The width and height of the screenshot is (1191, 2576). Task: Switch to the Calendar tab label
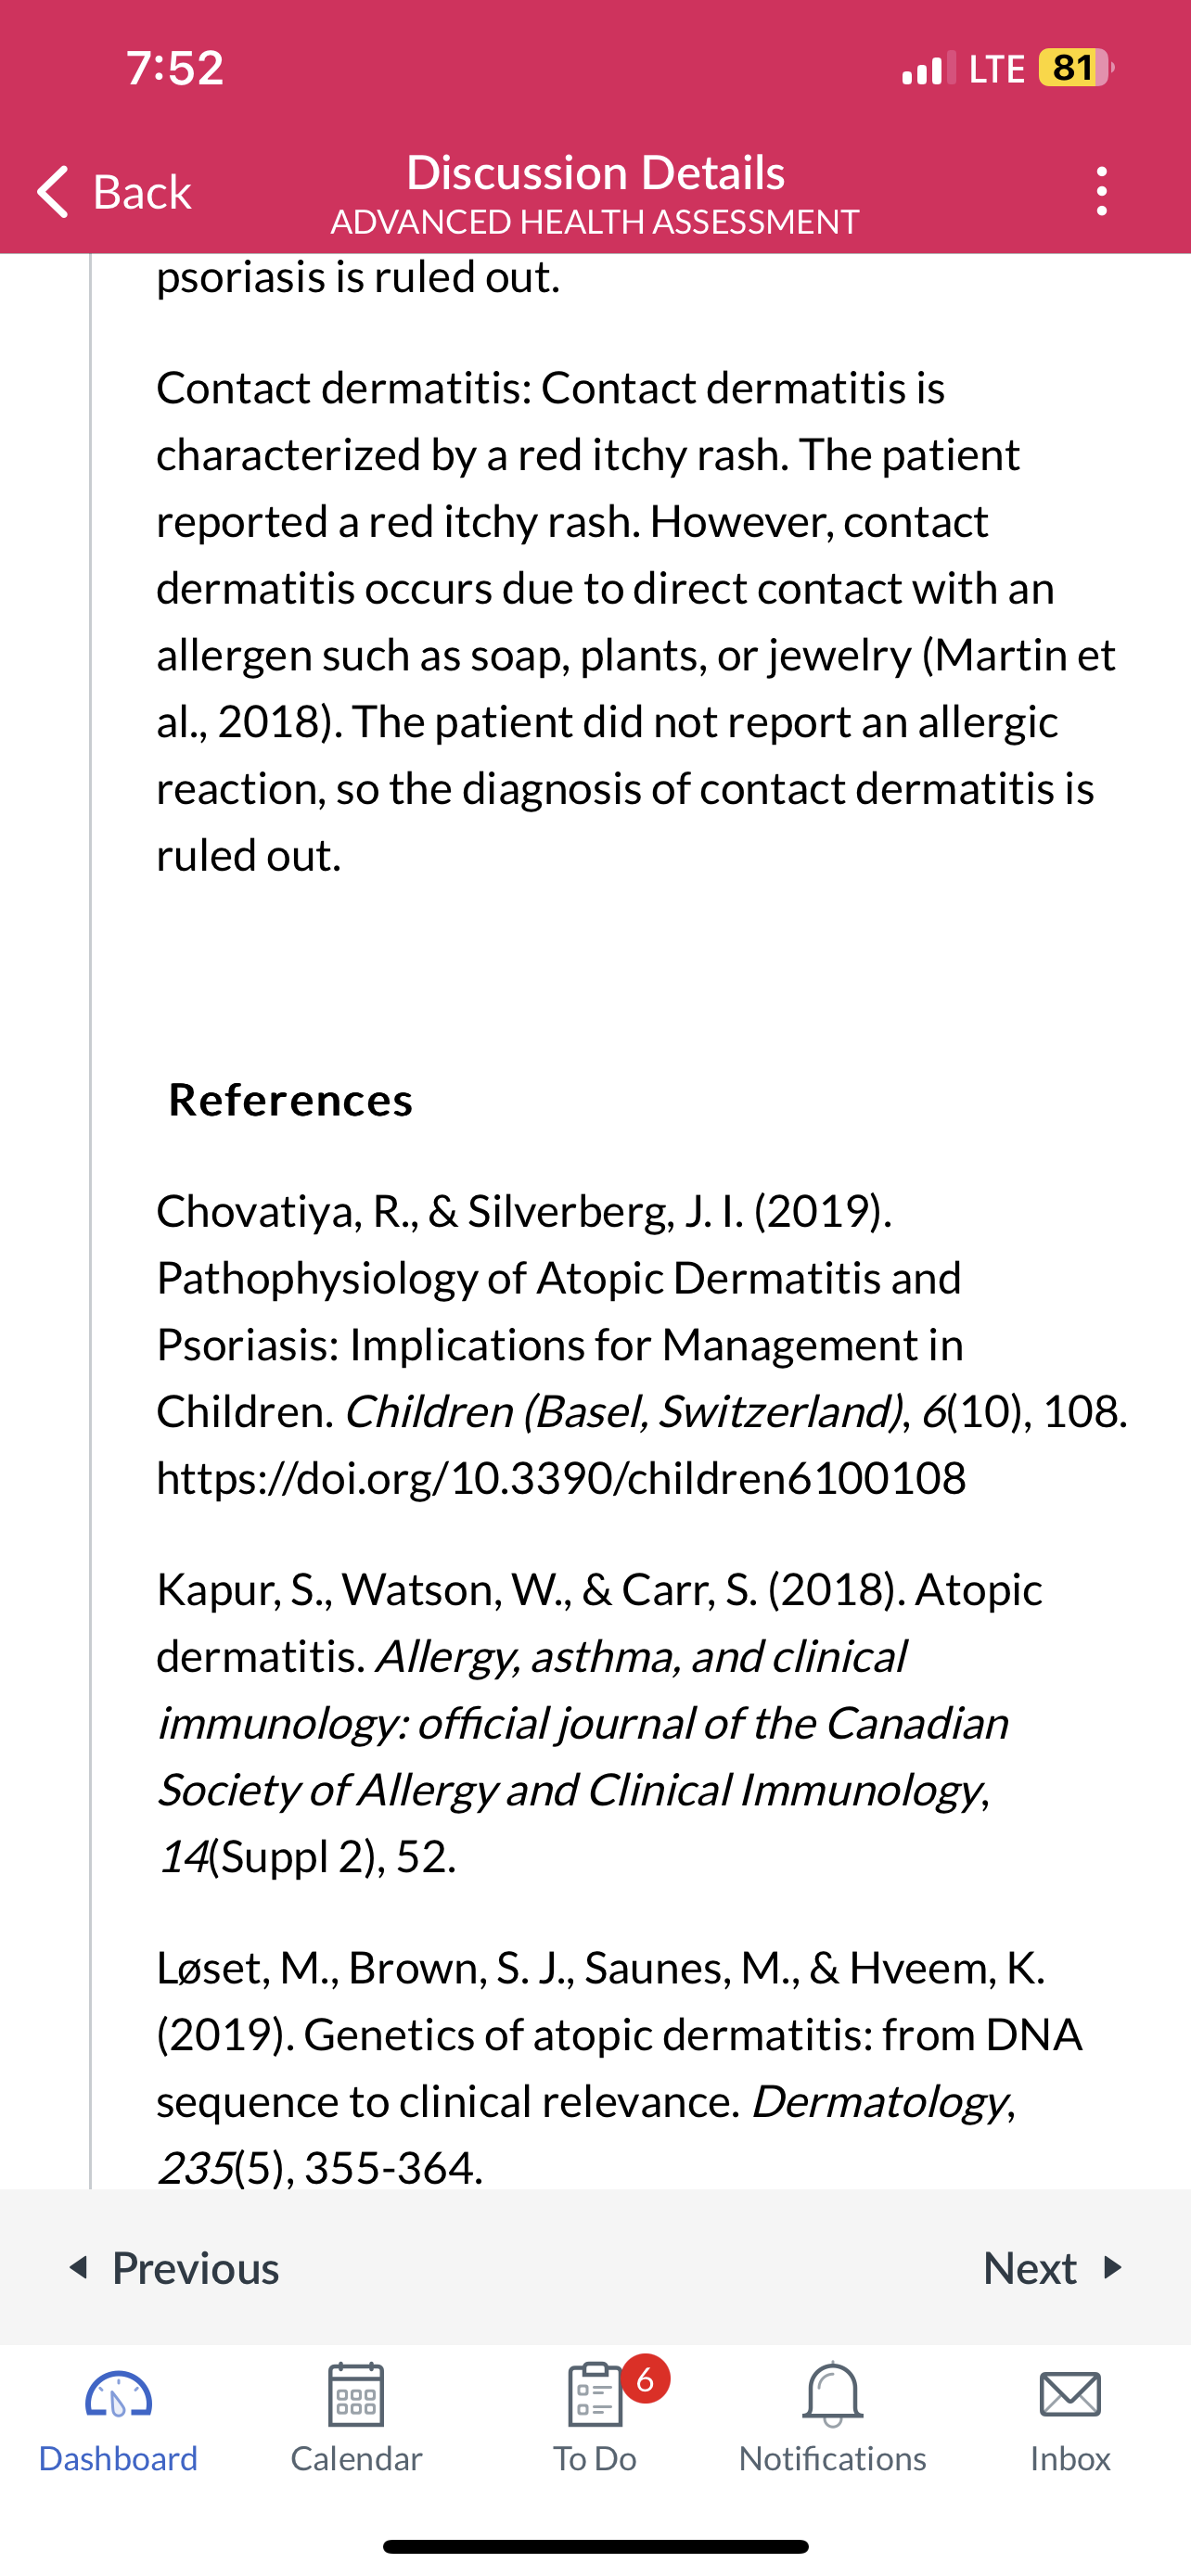[356, 2458]
